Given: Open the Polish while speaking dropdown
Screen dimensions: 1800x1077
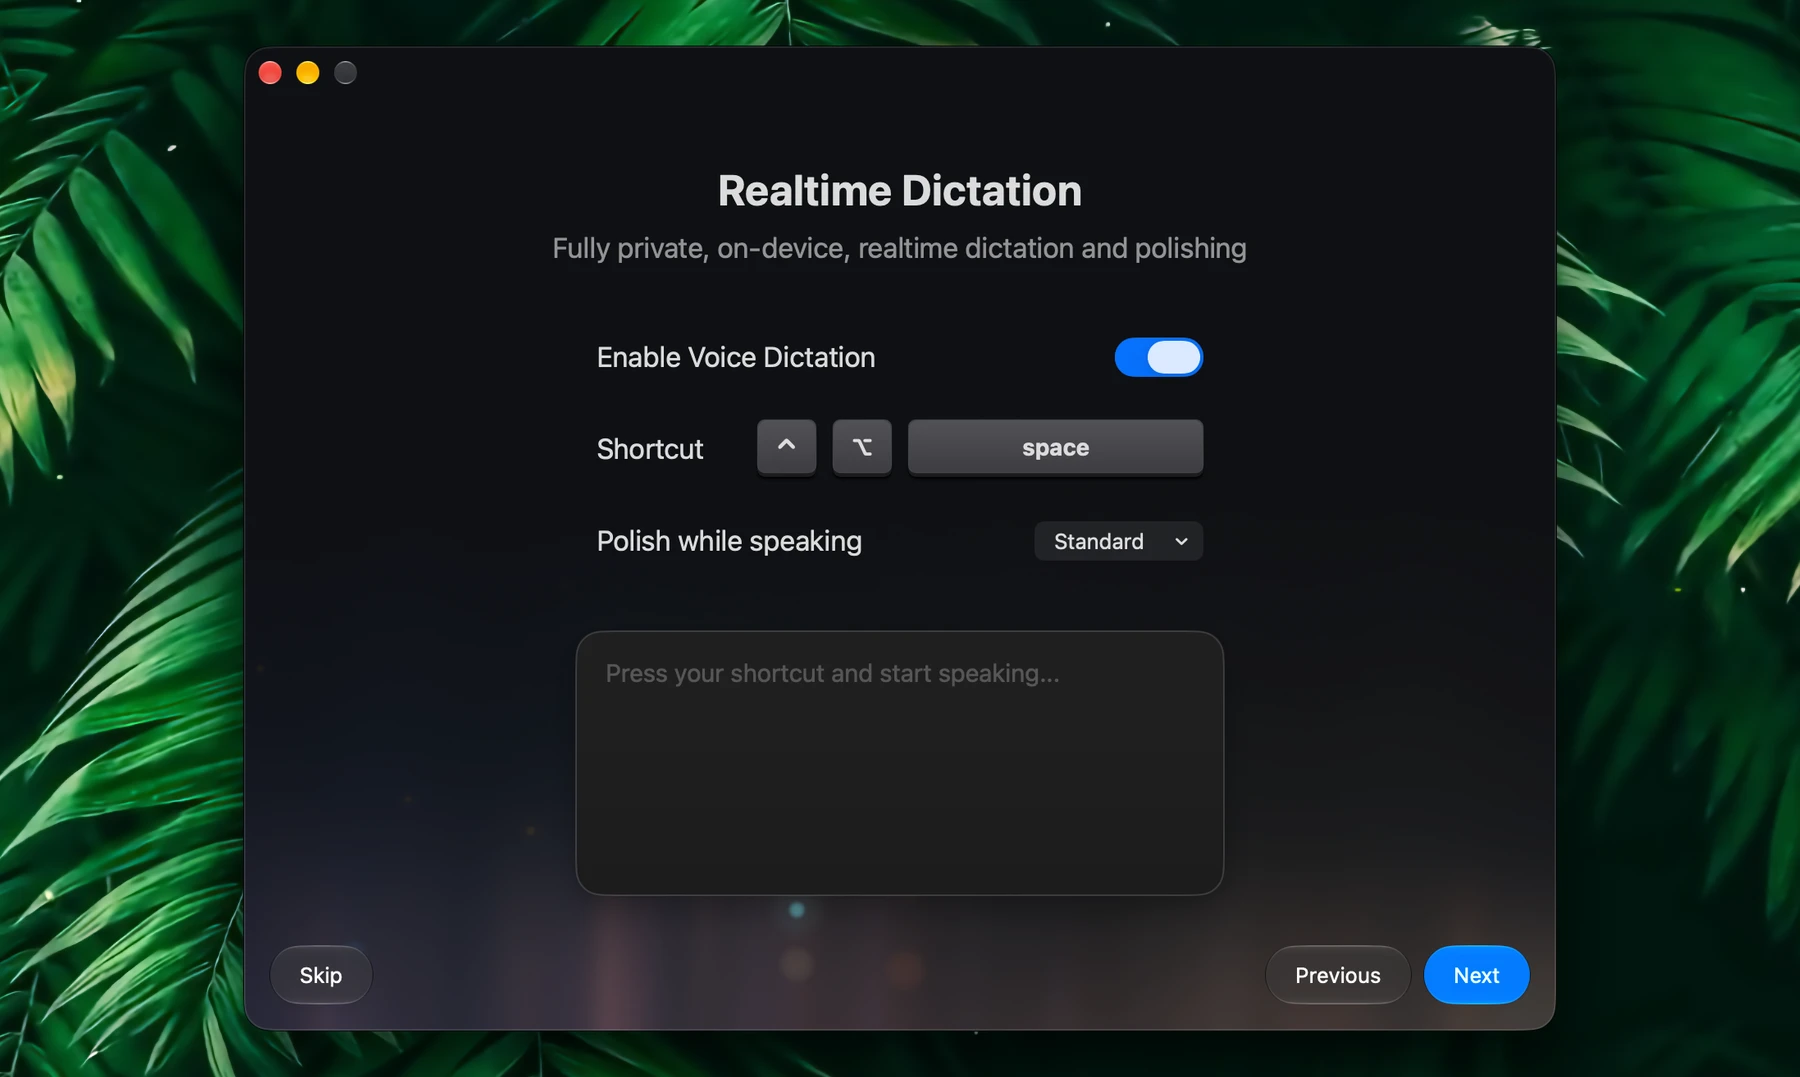Looking at the screenshot, I should (1118, 541).
